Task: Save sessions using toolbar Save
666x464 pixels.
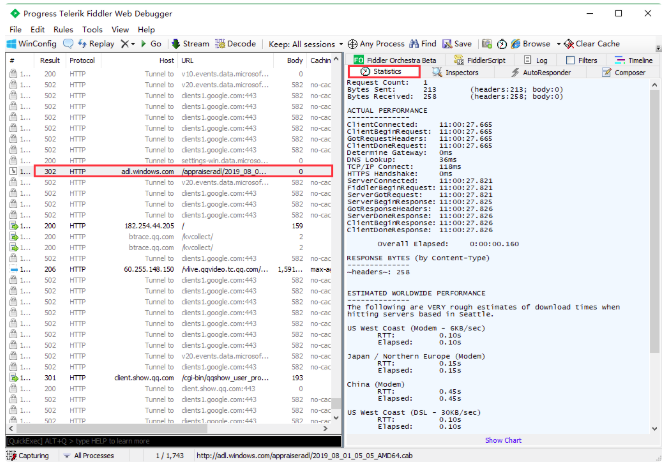Action: pos(457,44)
